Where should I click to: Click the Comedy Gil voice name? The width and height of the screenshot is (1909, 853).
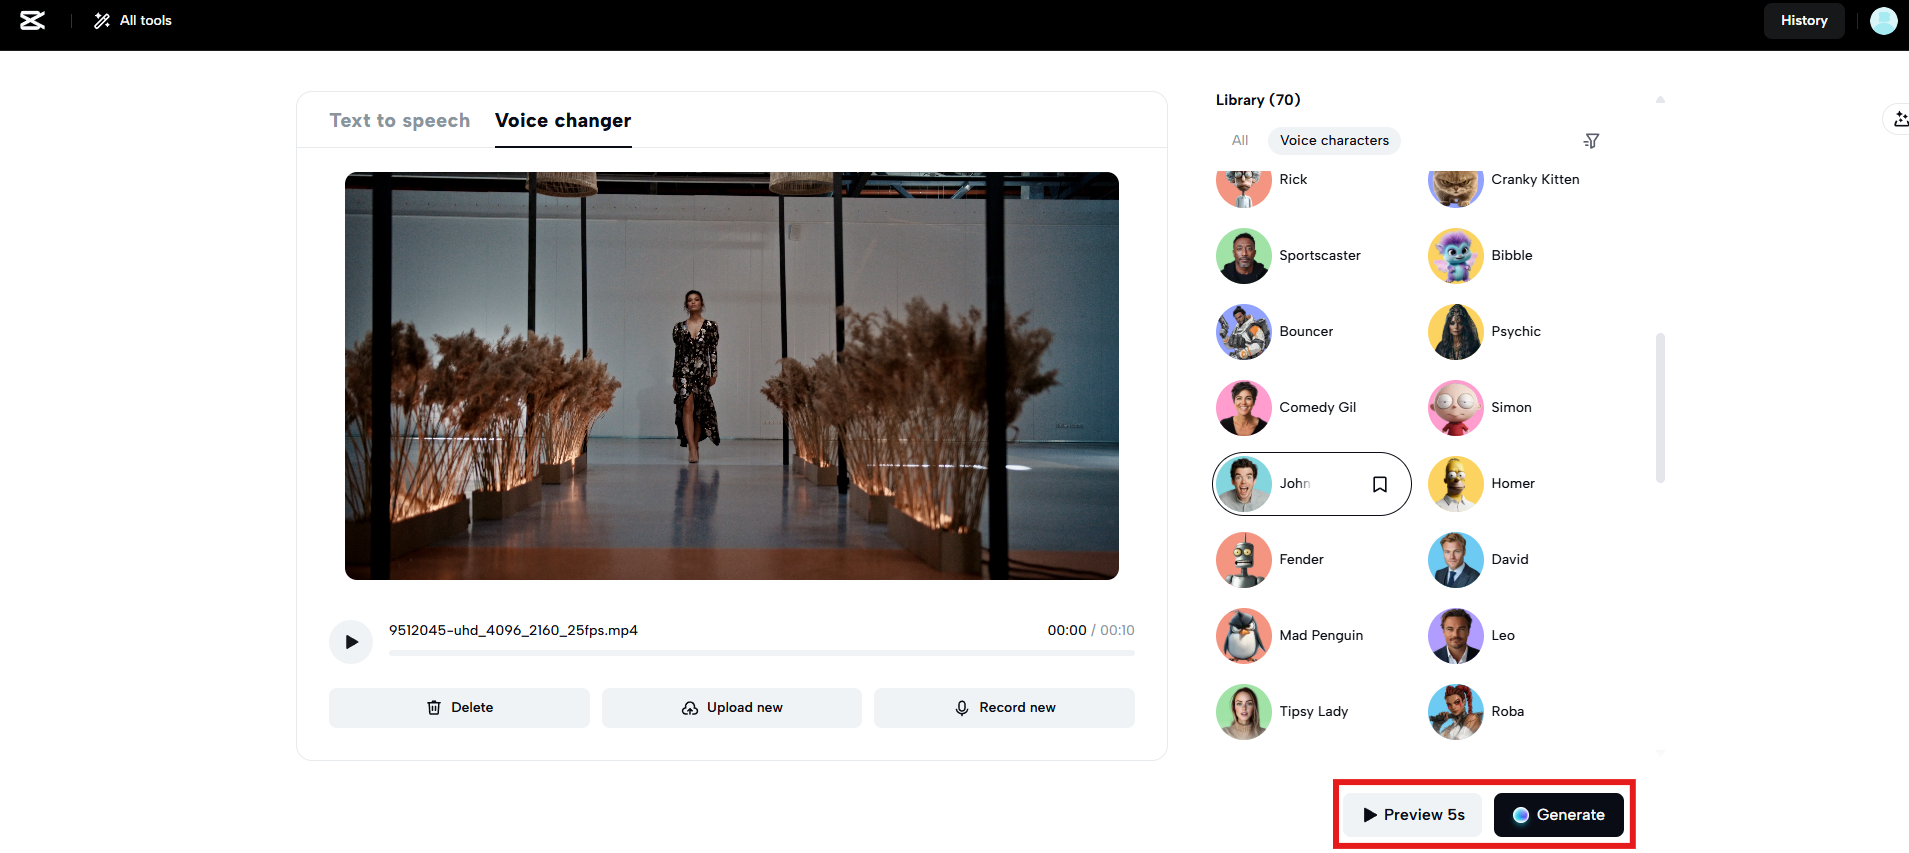tap(1318, 408)
